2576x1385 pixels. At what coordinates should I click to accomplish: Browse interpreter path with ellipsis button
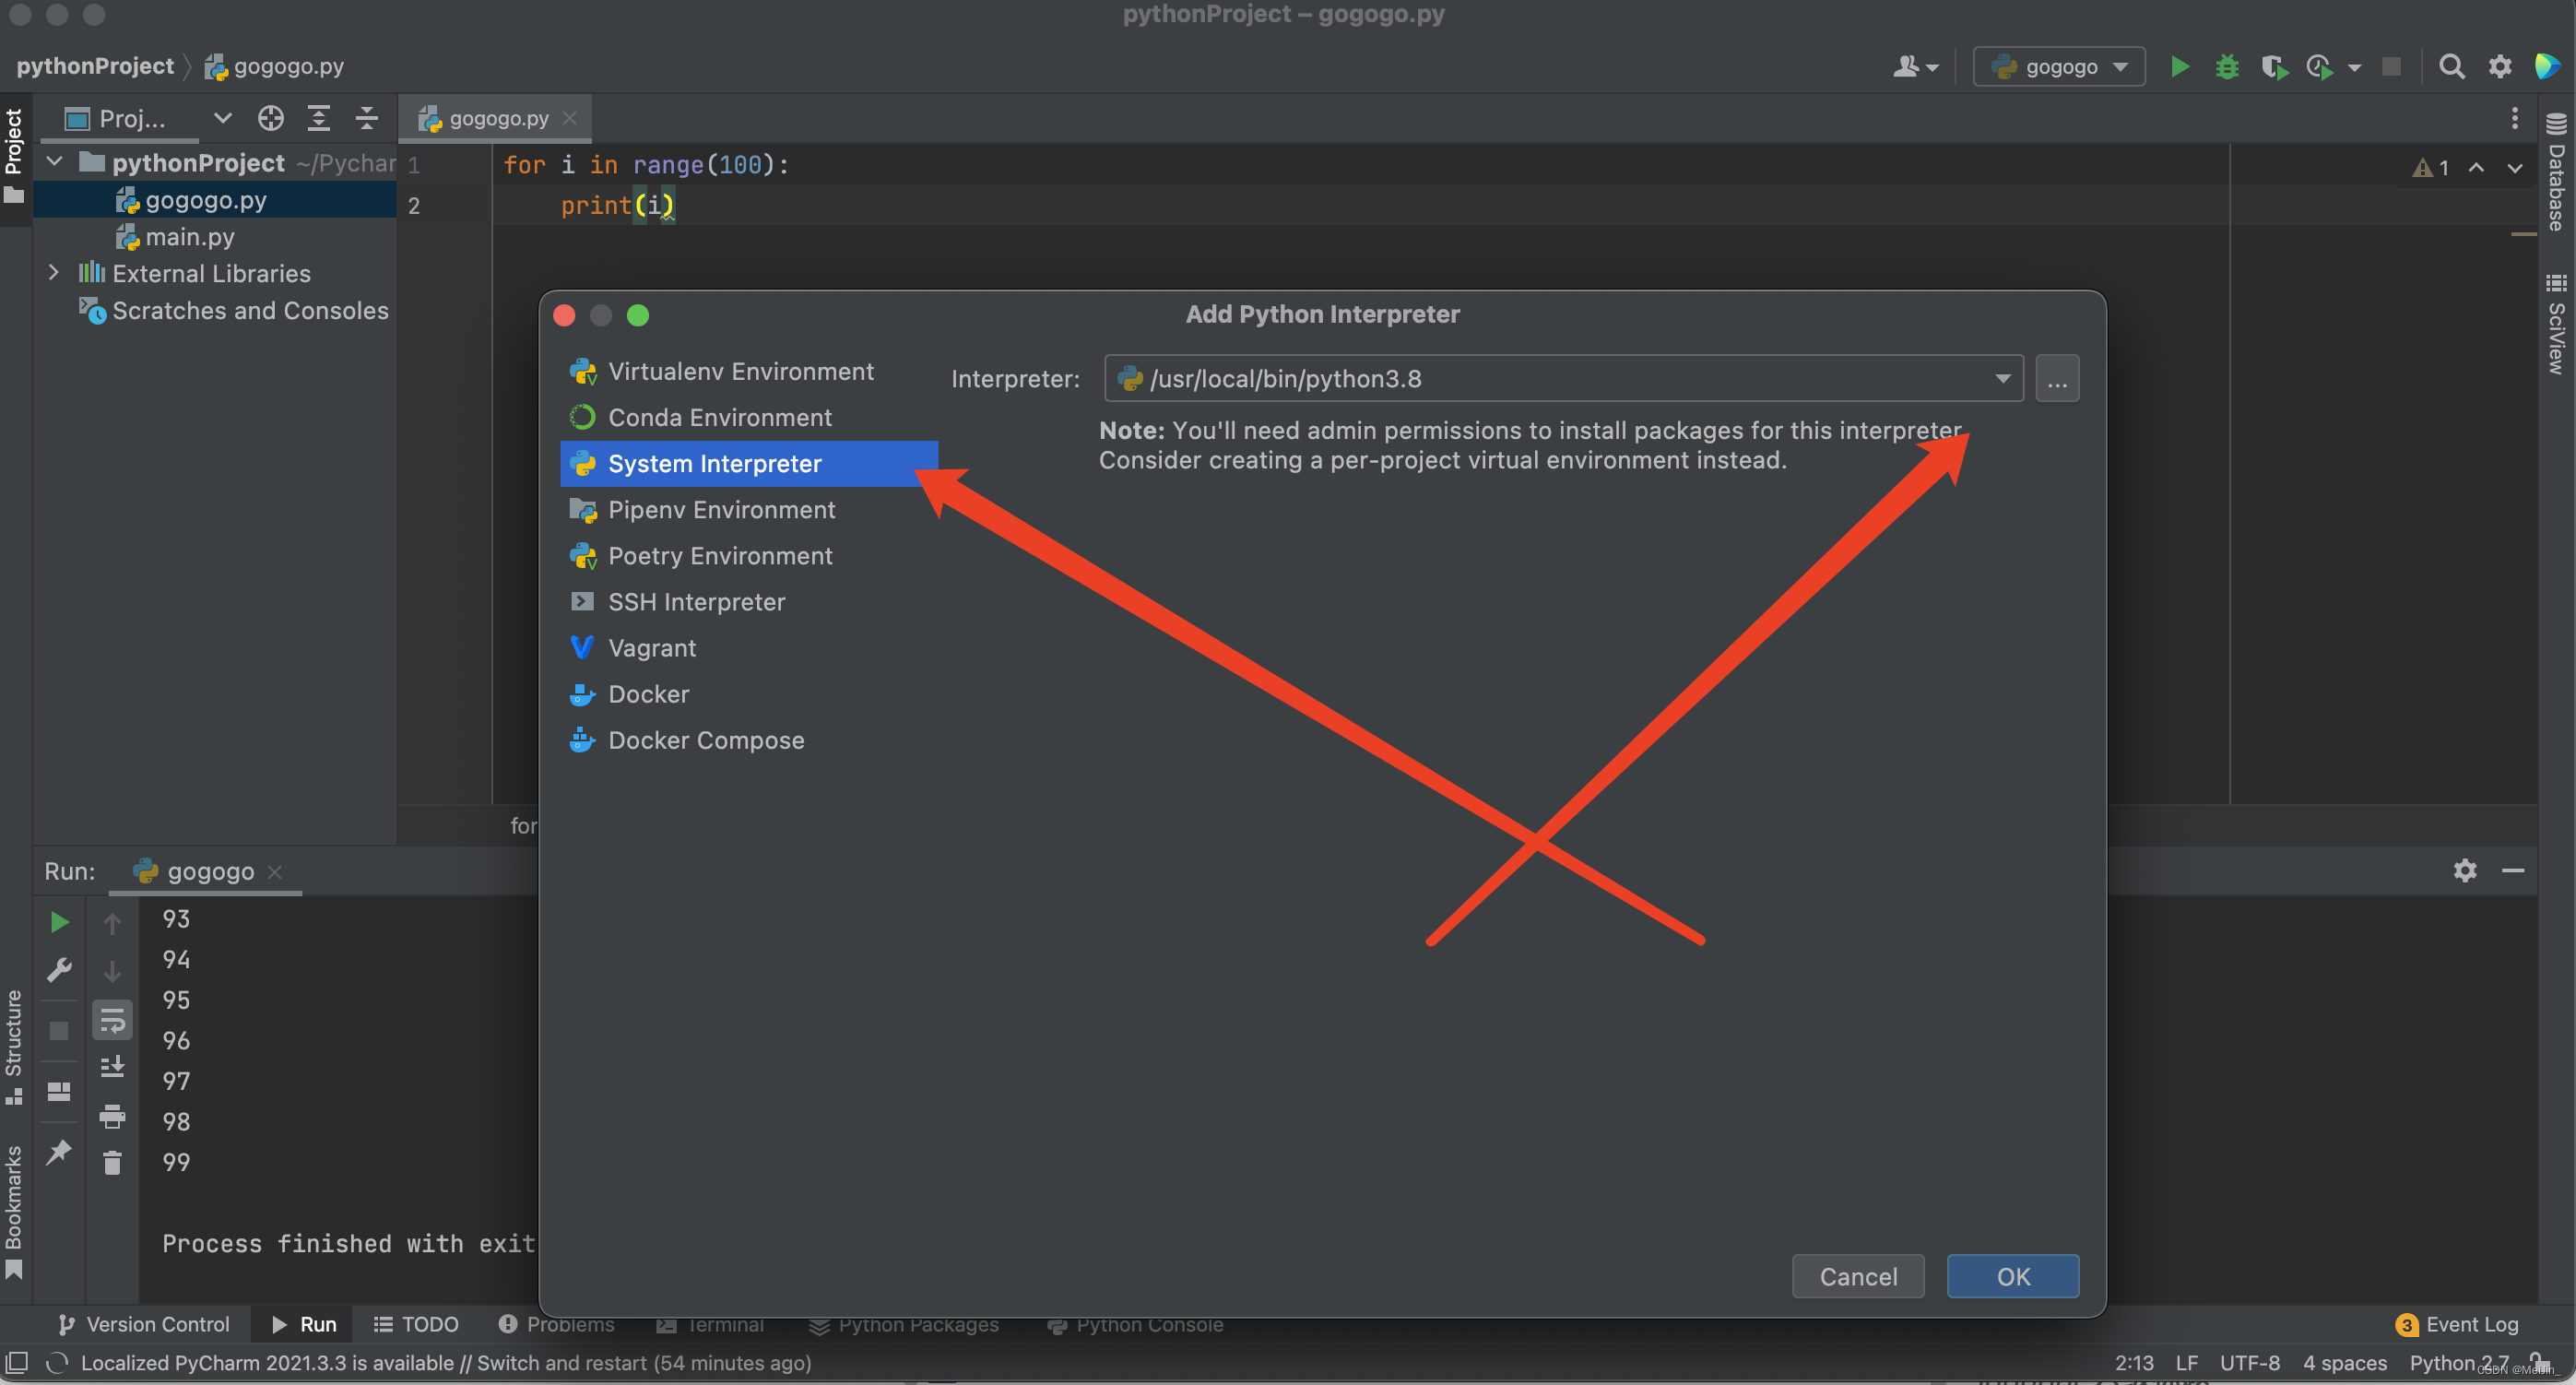click(x=2057, y=379)
